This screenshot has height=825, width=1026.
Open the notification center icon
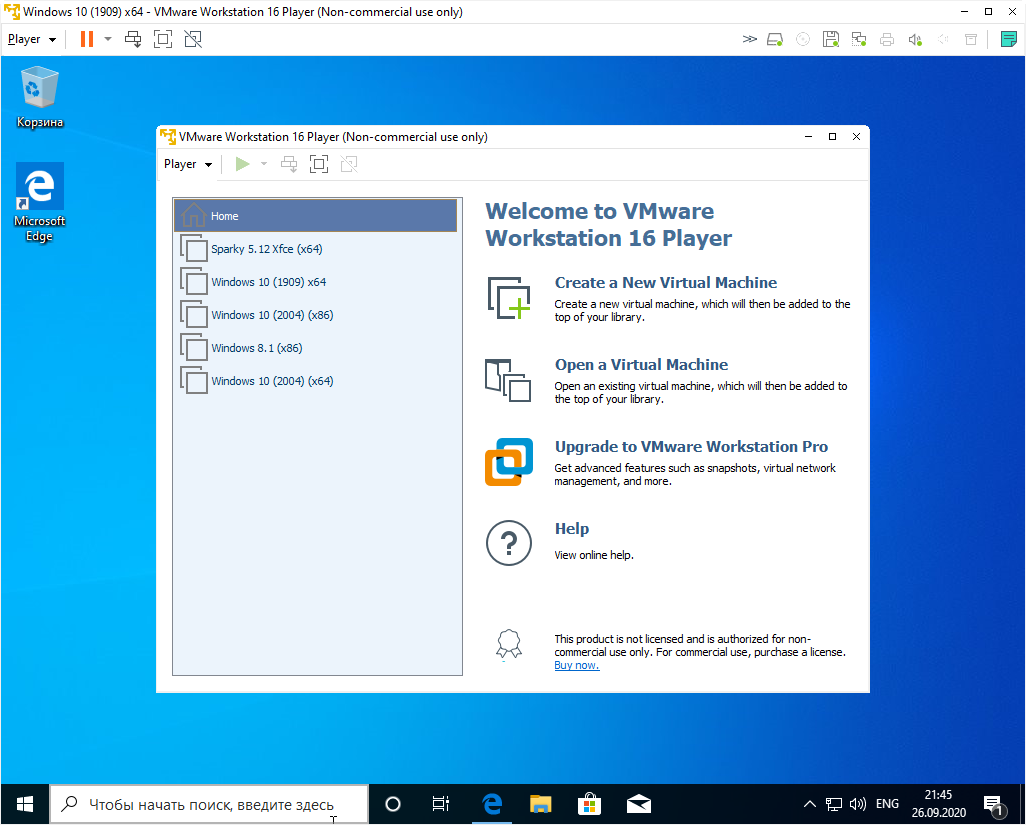pos(994,805)
